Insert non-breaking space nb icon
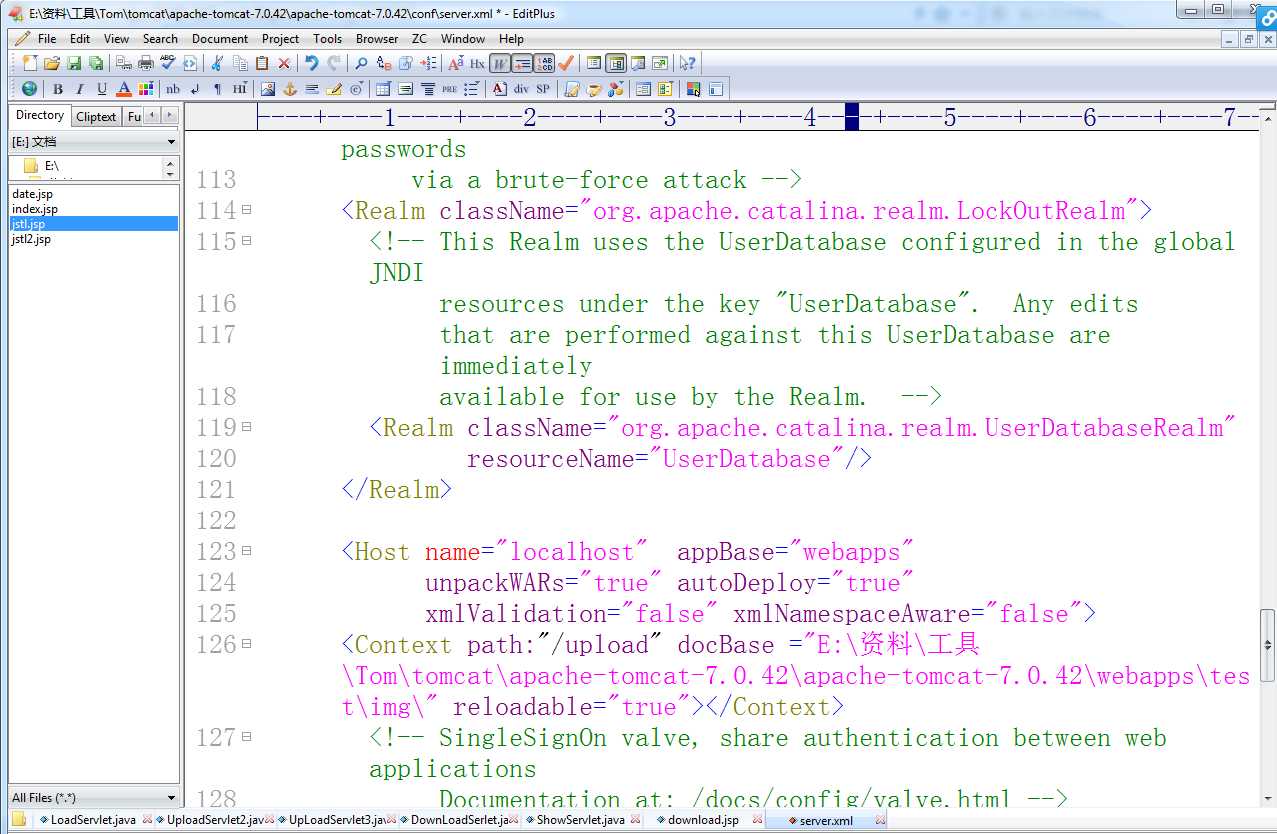This screenshot has width=1277, height=834. pyautogui.click(x=173, y=89)
